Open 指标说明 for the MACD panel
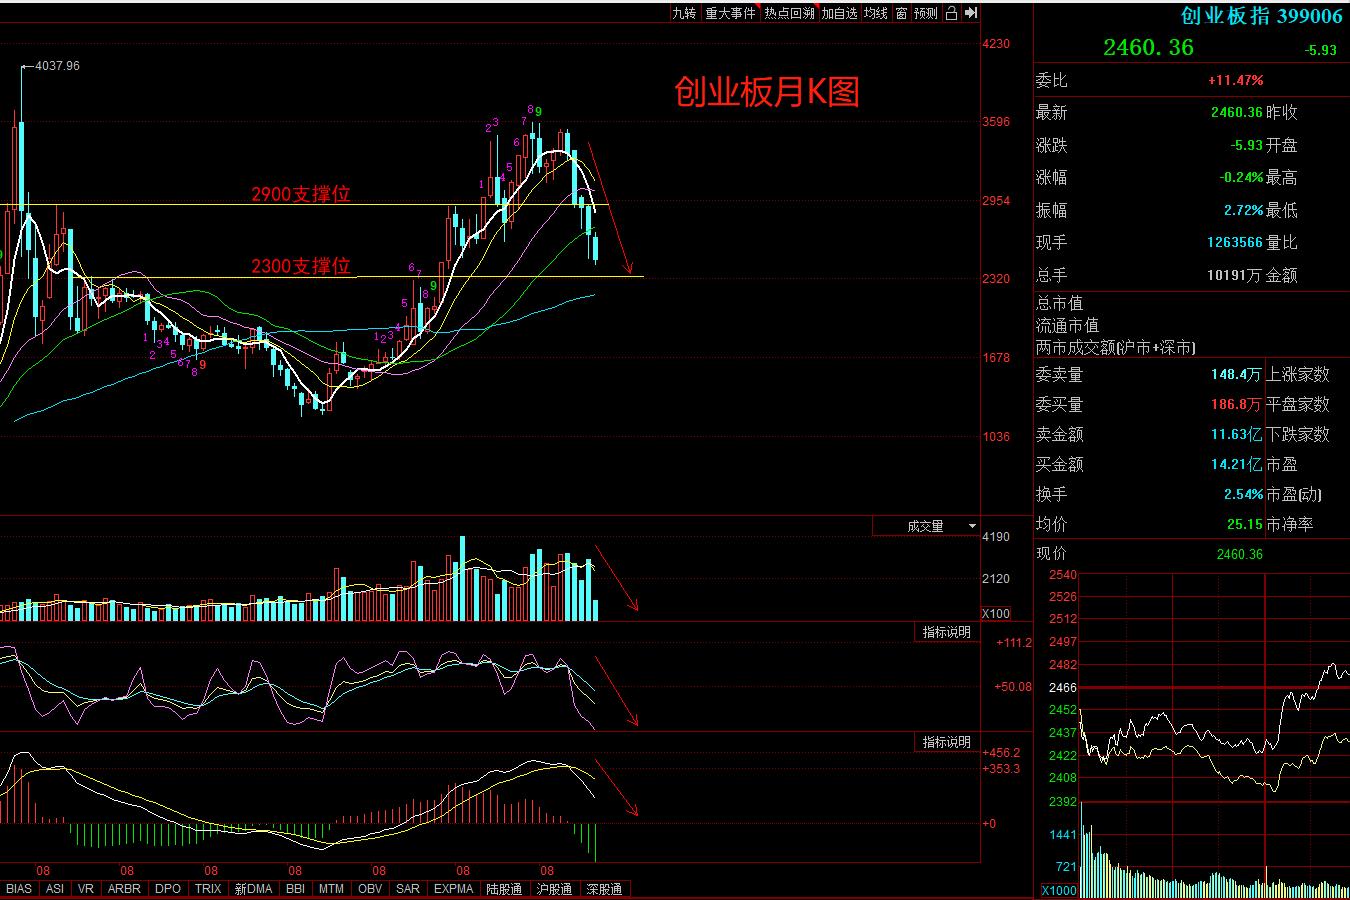1350x900 pixels. pos(946,742)
